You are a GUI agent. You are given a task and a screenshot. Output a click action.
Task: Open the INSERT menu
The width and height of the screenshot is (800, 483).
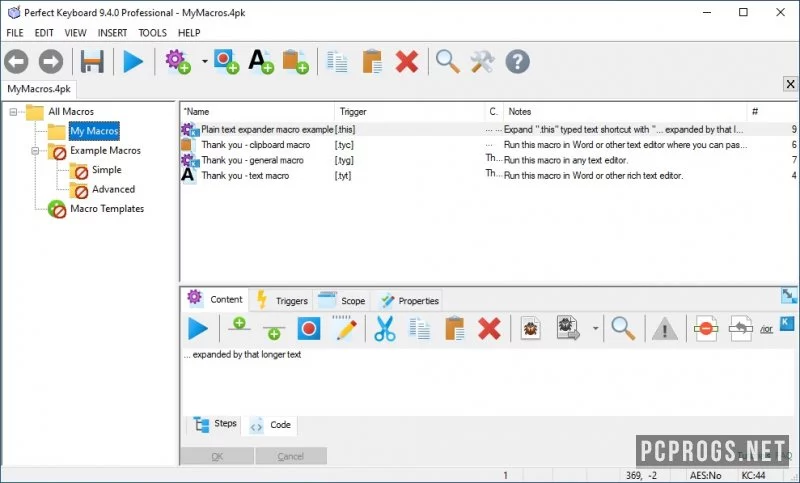coord(112,33)
